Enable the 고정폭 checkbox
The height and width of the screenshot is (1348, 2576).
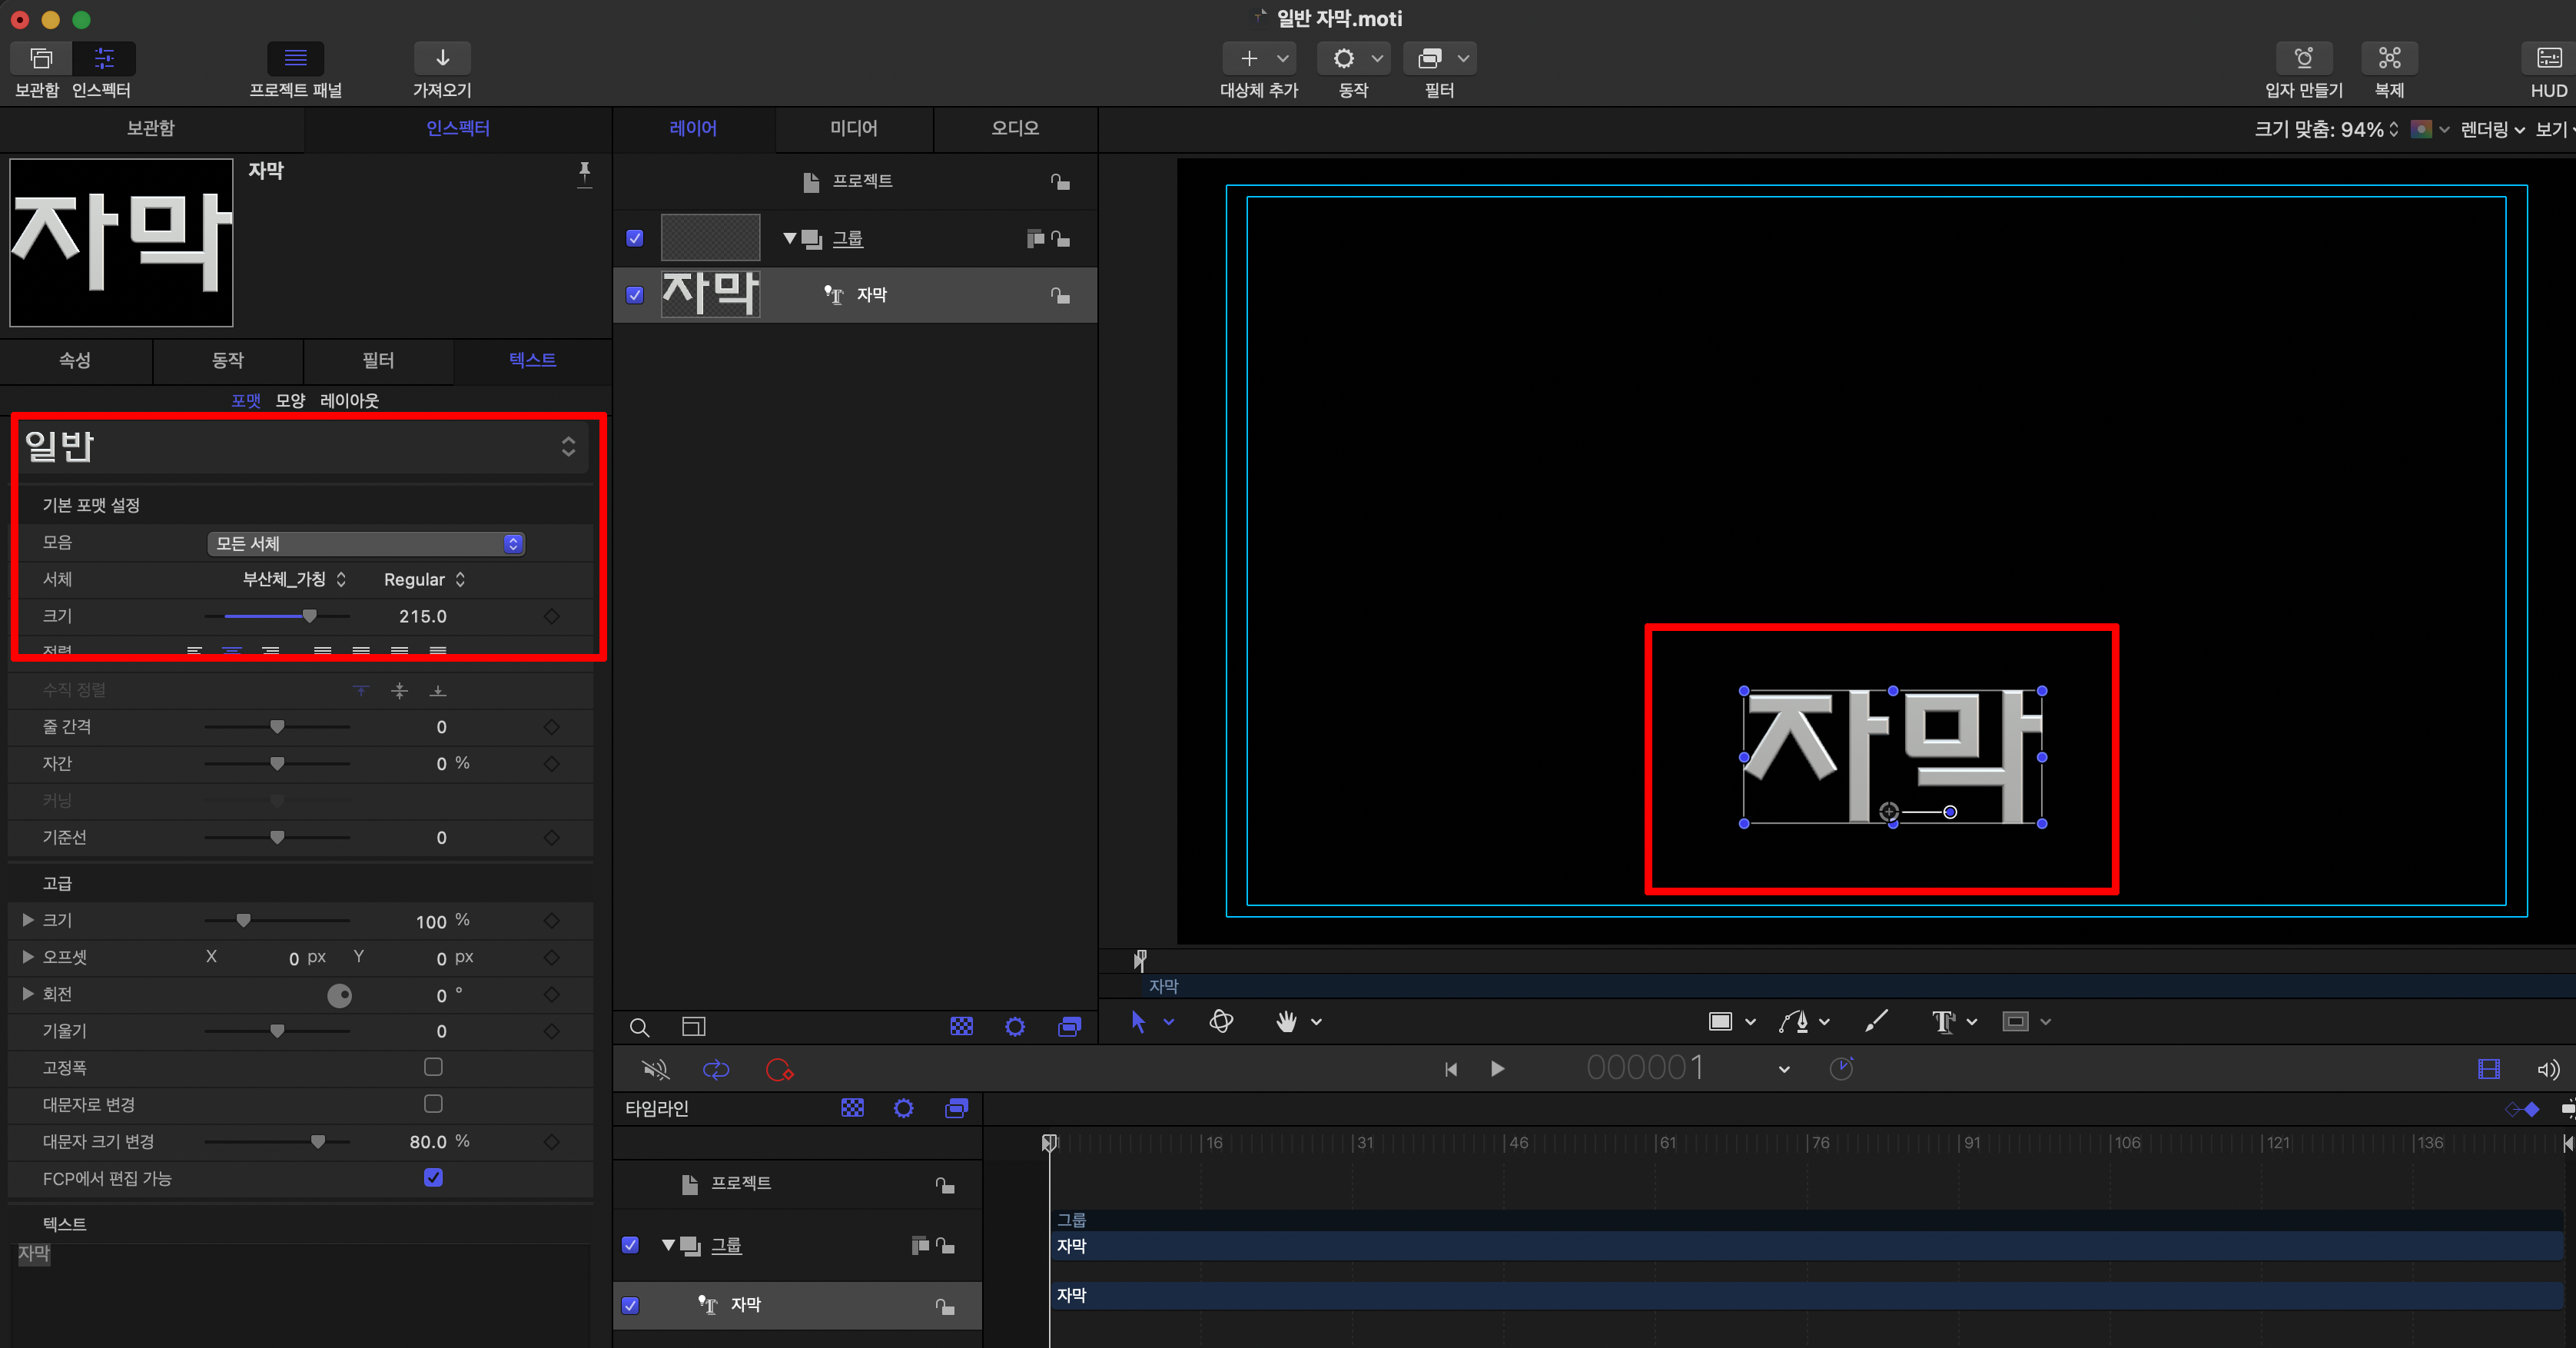pyautogui.click(x=433, y=1067)
